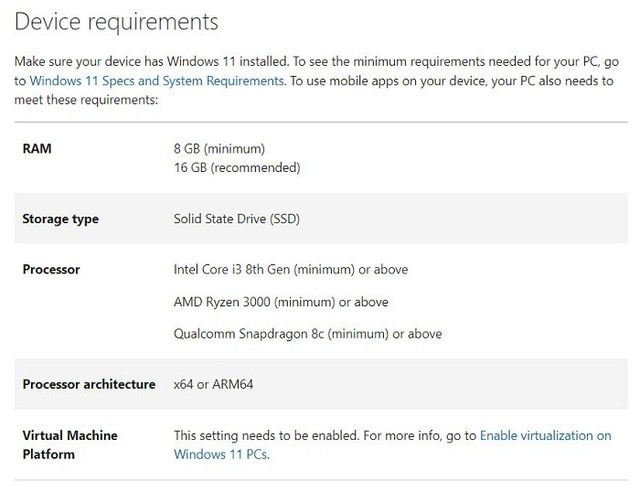Click the "meet these requirements:" text

(86, 100)
